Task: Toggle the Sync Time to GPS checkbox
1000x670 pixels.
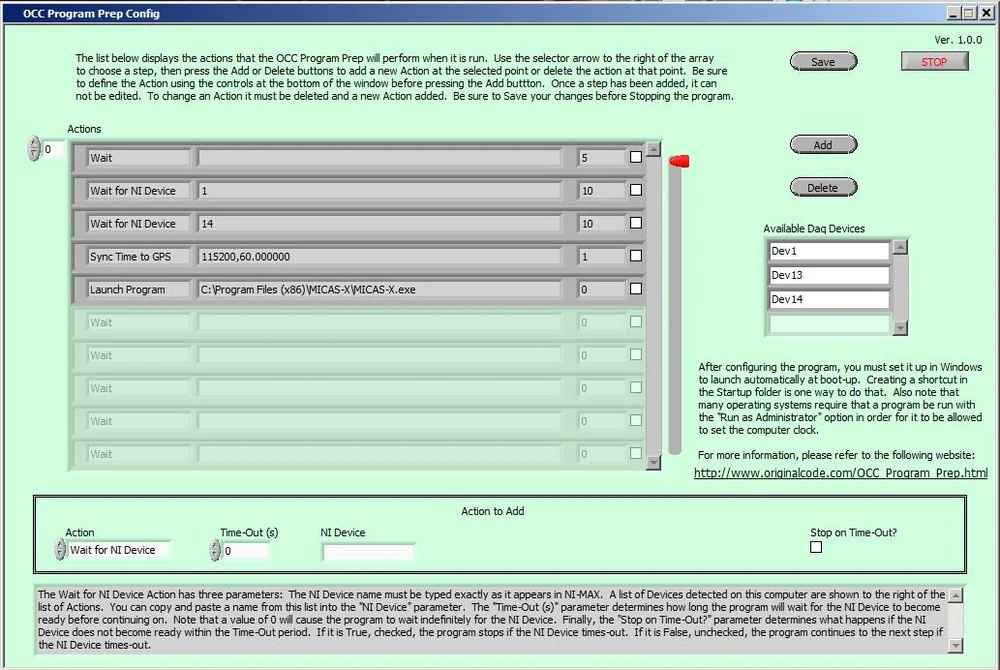Action: tap(636, 256)
